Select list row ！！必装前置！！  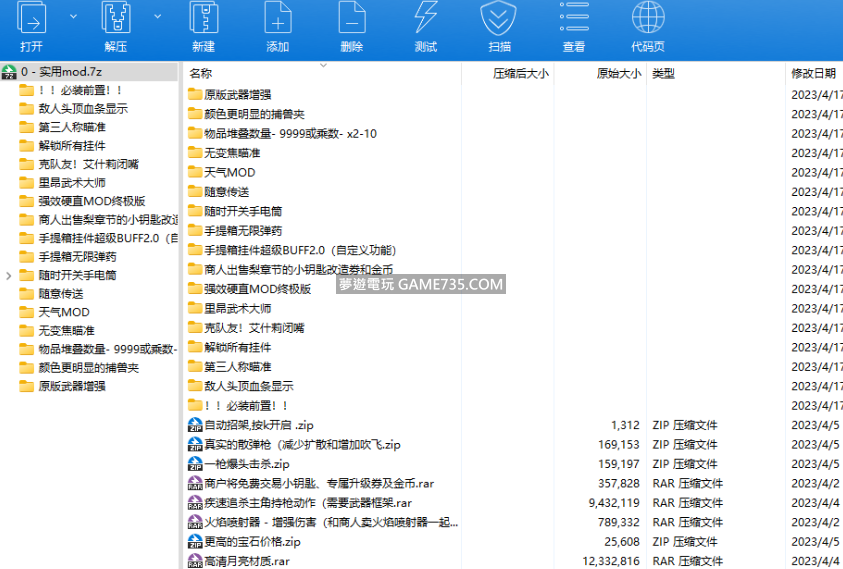pyautogui.click(x=513, y=406)
